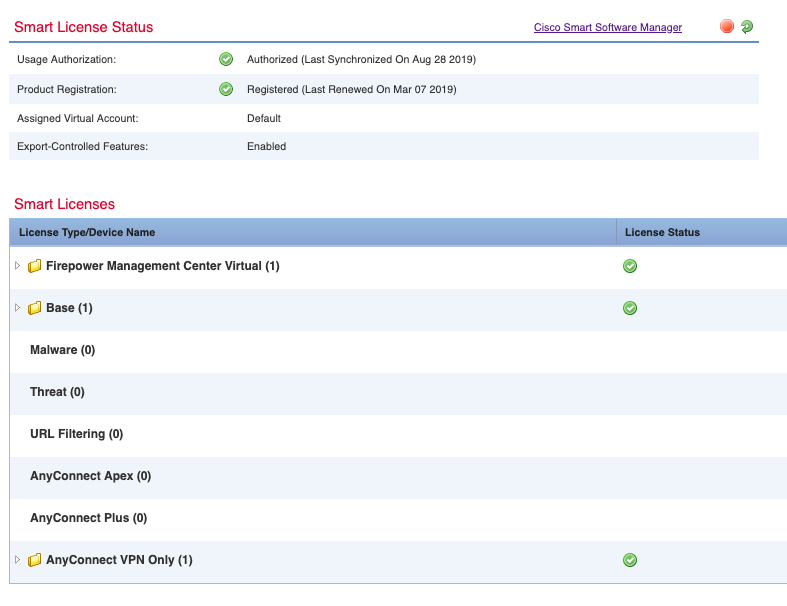
Task: Click the Usage Authorization green check icon
Action: click(x=226, y=59)
